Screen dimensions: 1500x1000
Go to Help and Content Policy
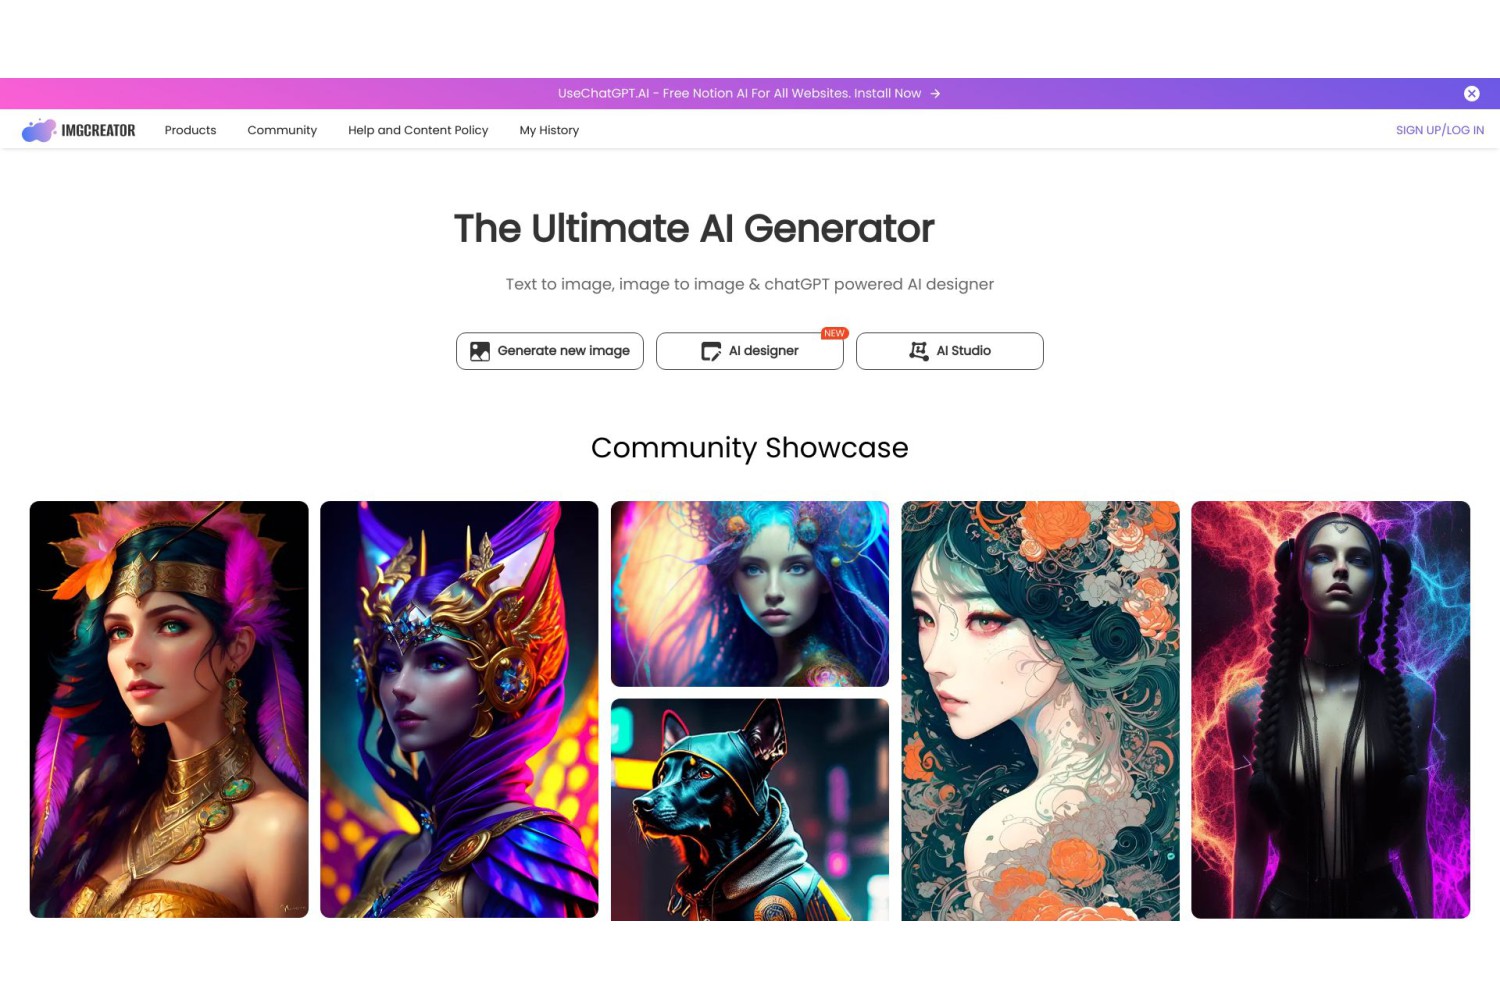click(418, 130)
